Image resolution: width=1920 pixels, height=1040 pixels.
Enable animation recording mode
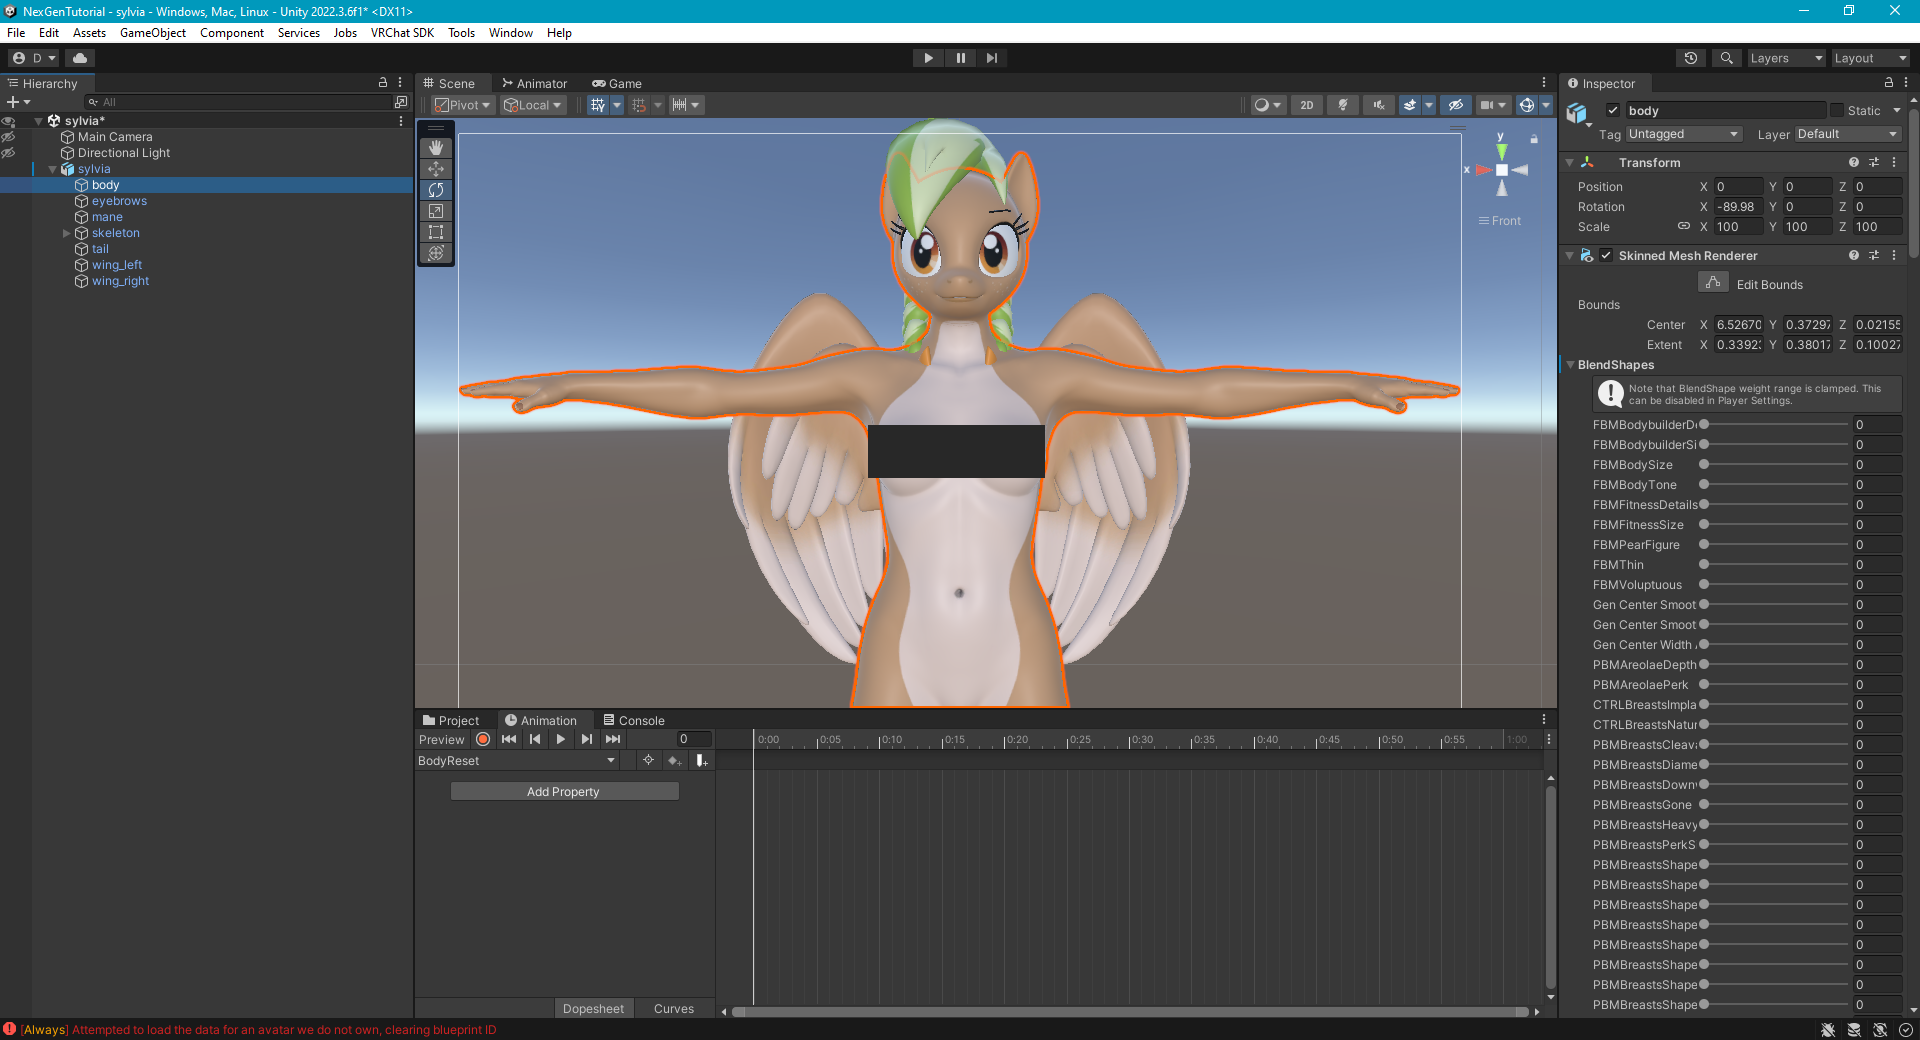pyautogui.click(x=483, y=739)
